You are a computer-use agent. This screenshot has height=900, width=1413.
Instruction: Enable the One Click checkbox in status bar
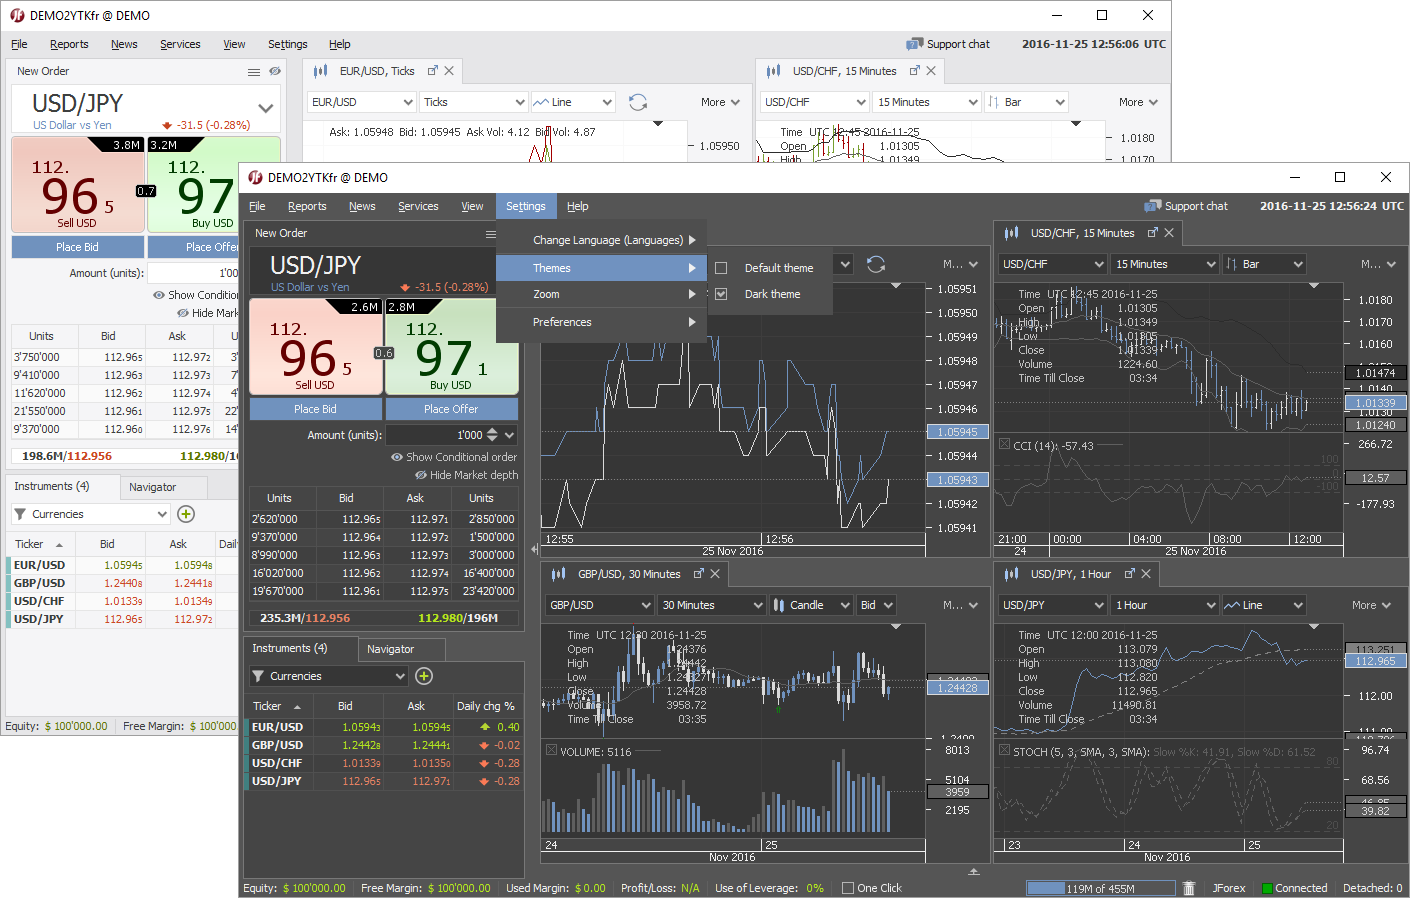(848, 888)
